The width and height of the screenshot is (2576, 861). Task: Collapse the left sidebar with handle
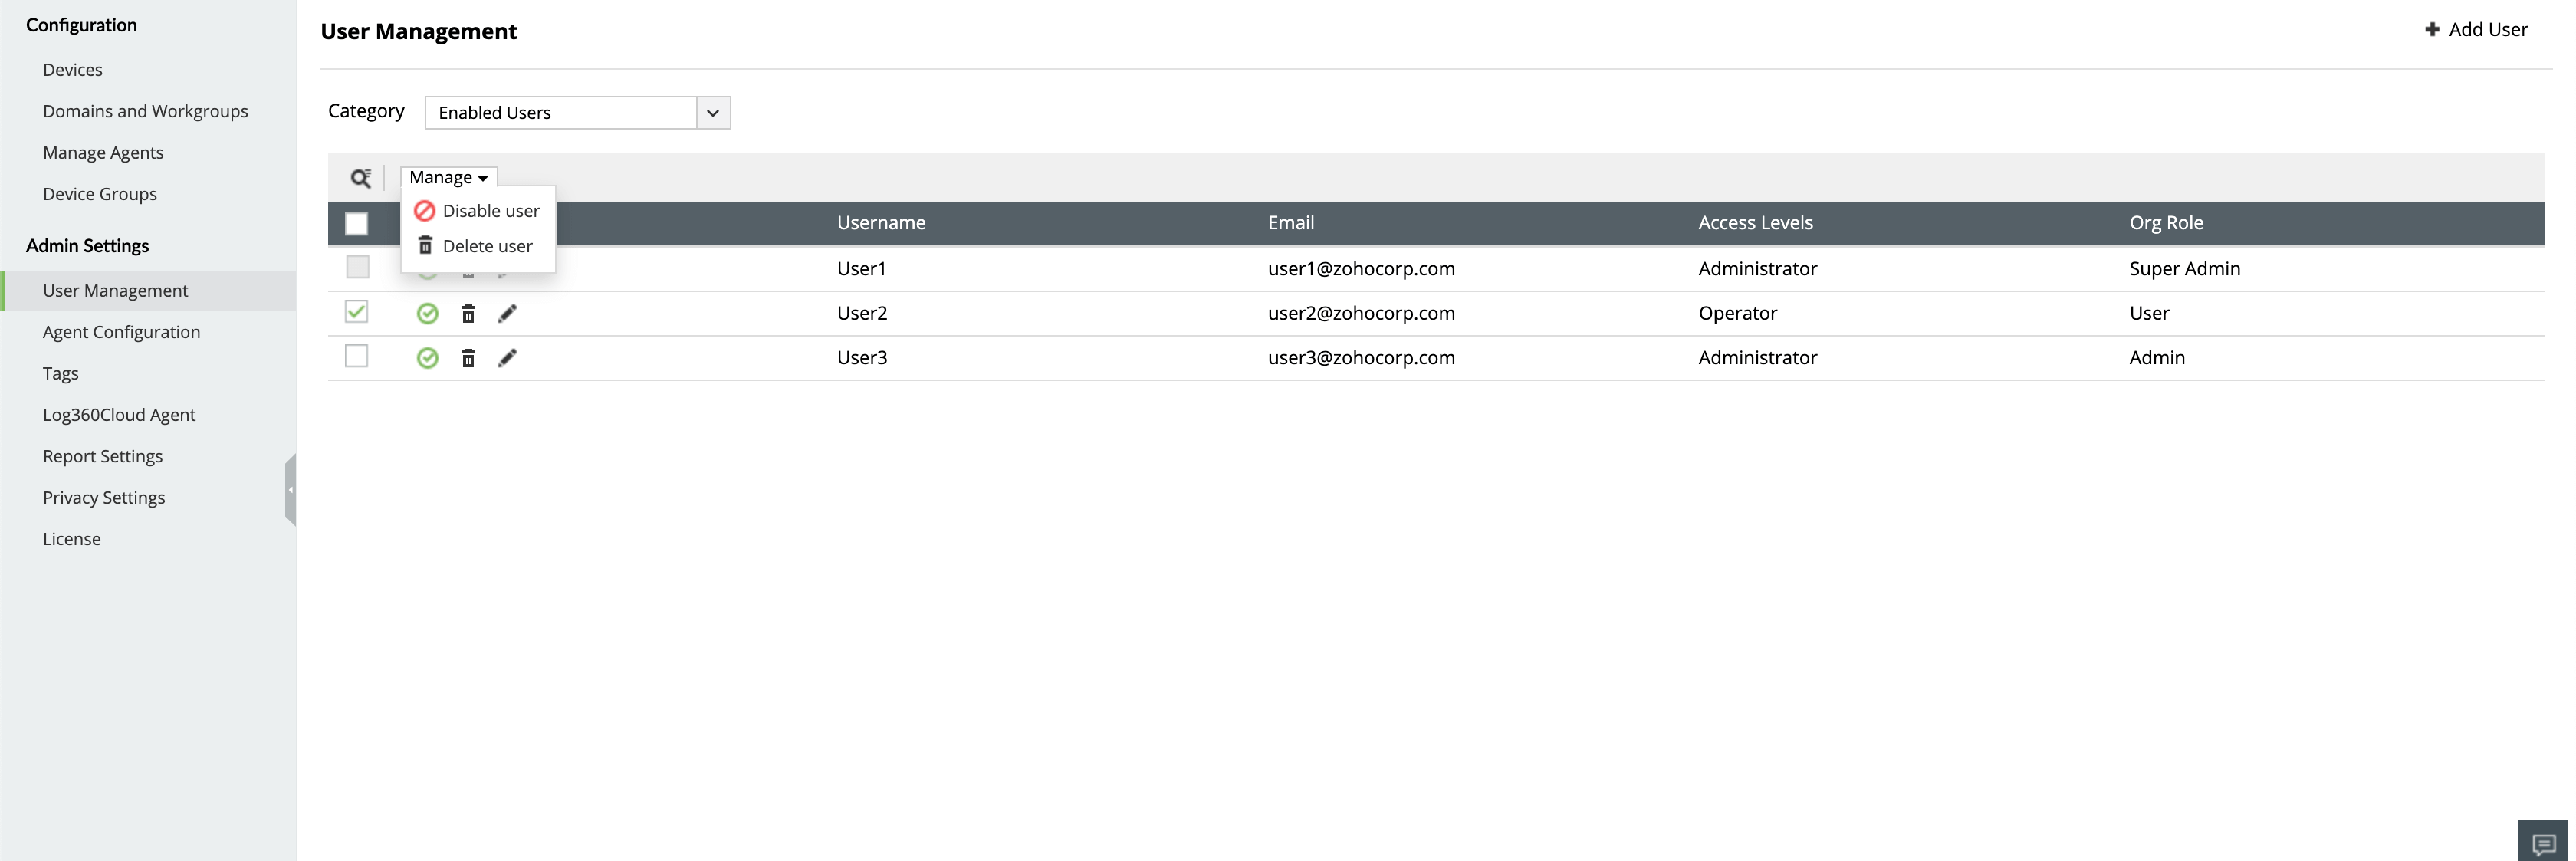tap(291, 490)
